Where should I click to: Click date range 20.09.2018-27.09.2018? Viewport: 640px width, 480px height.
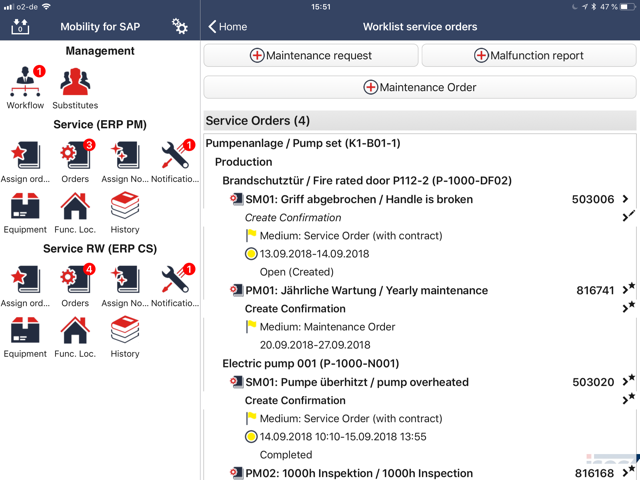pos(315,345)
